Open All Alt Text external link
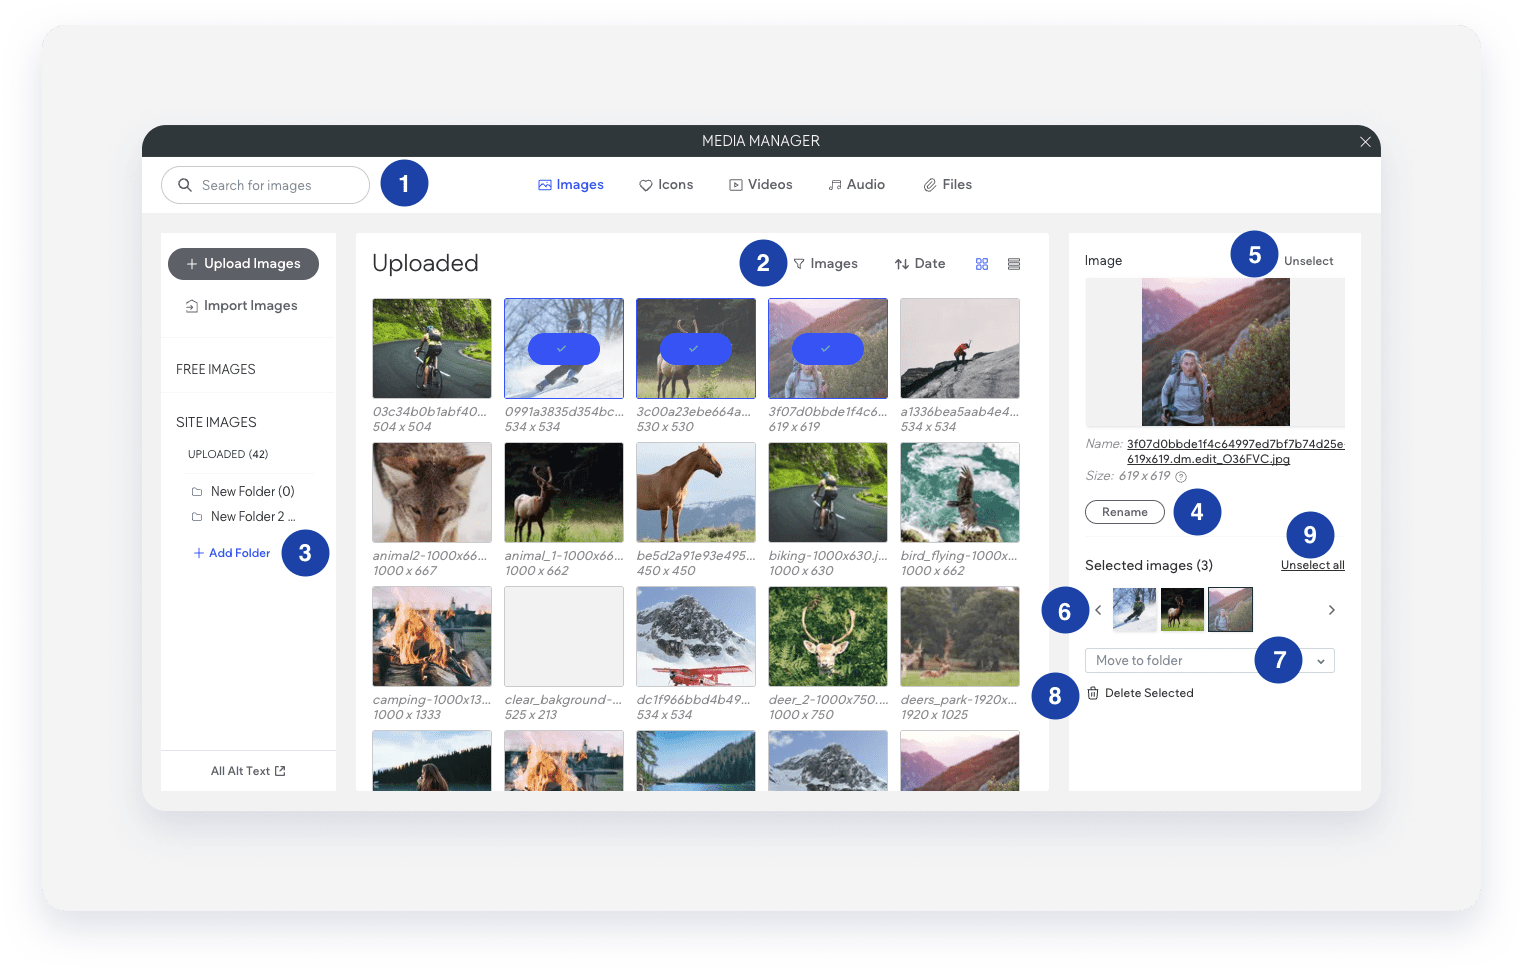 (x=247, y=770)
